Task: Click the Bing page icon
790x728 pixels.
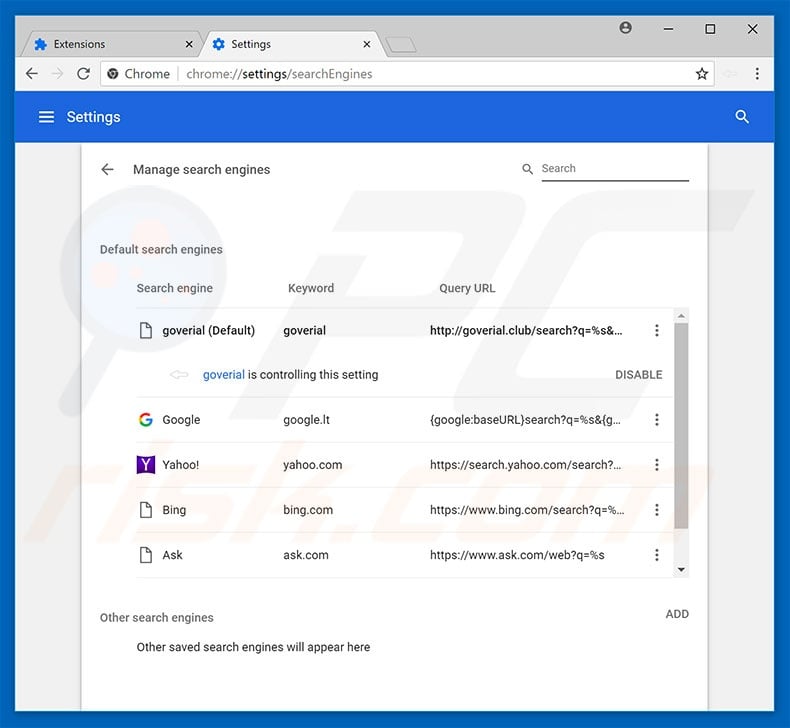Action: 146,510
